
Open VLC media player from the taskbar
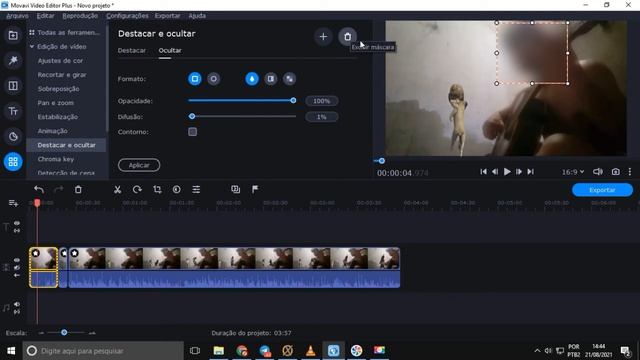click(x=311, y=351)
